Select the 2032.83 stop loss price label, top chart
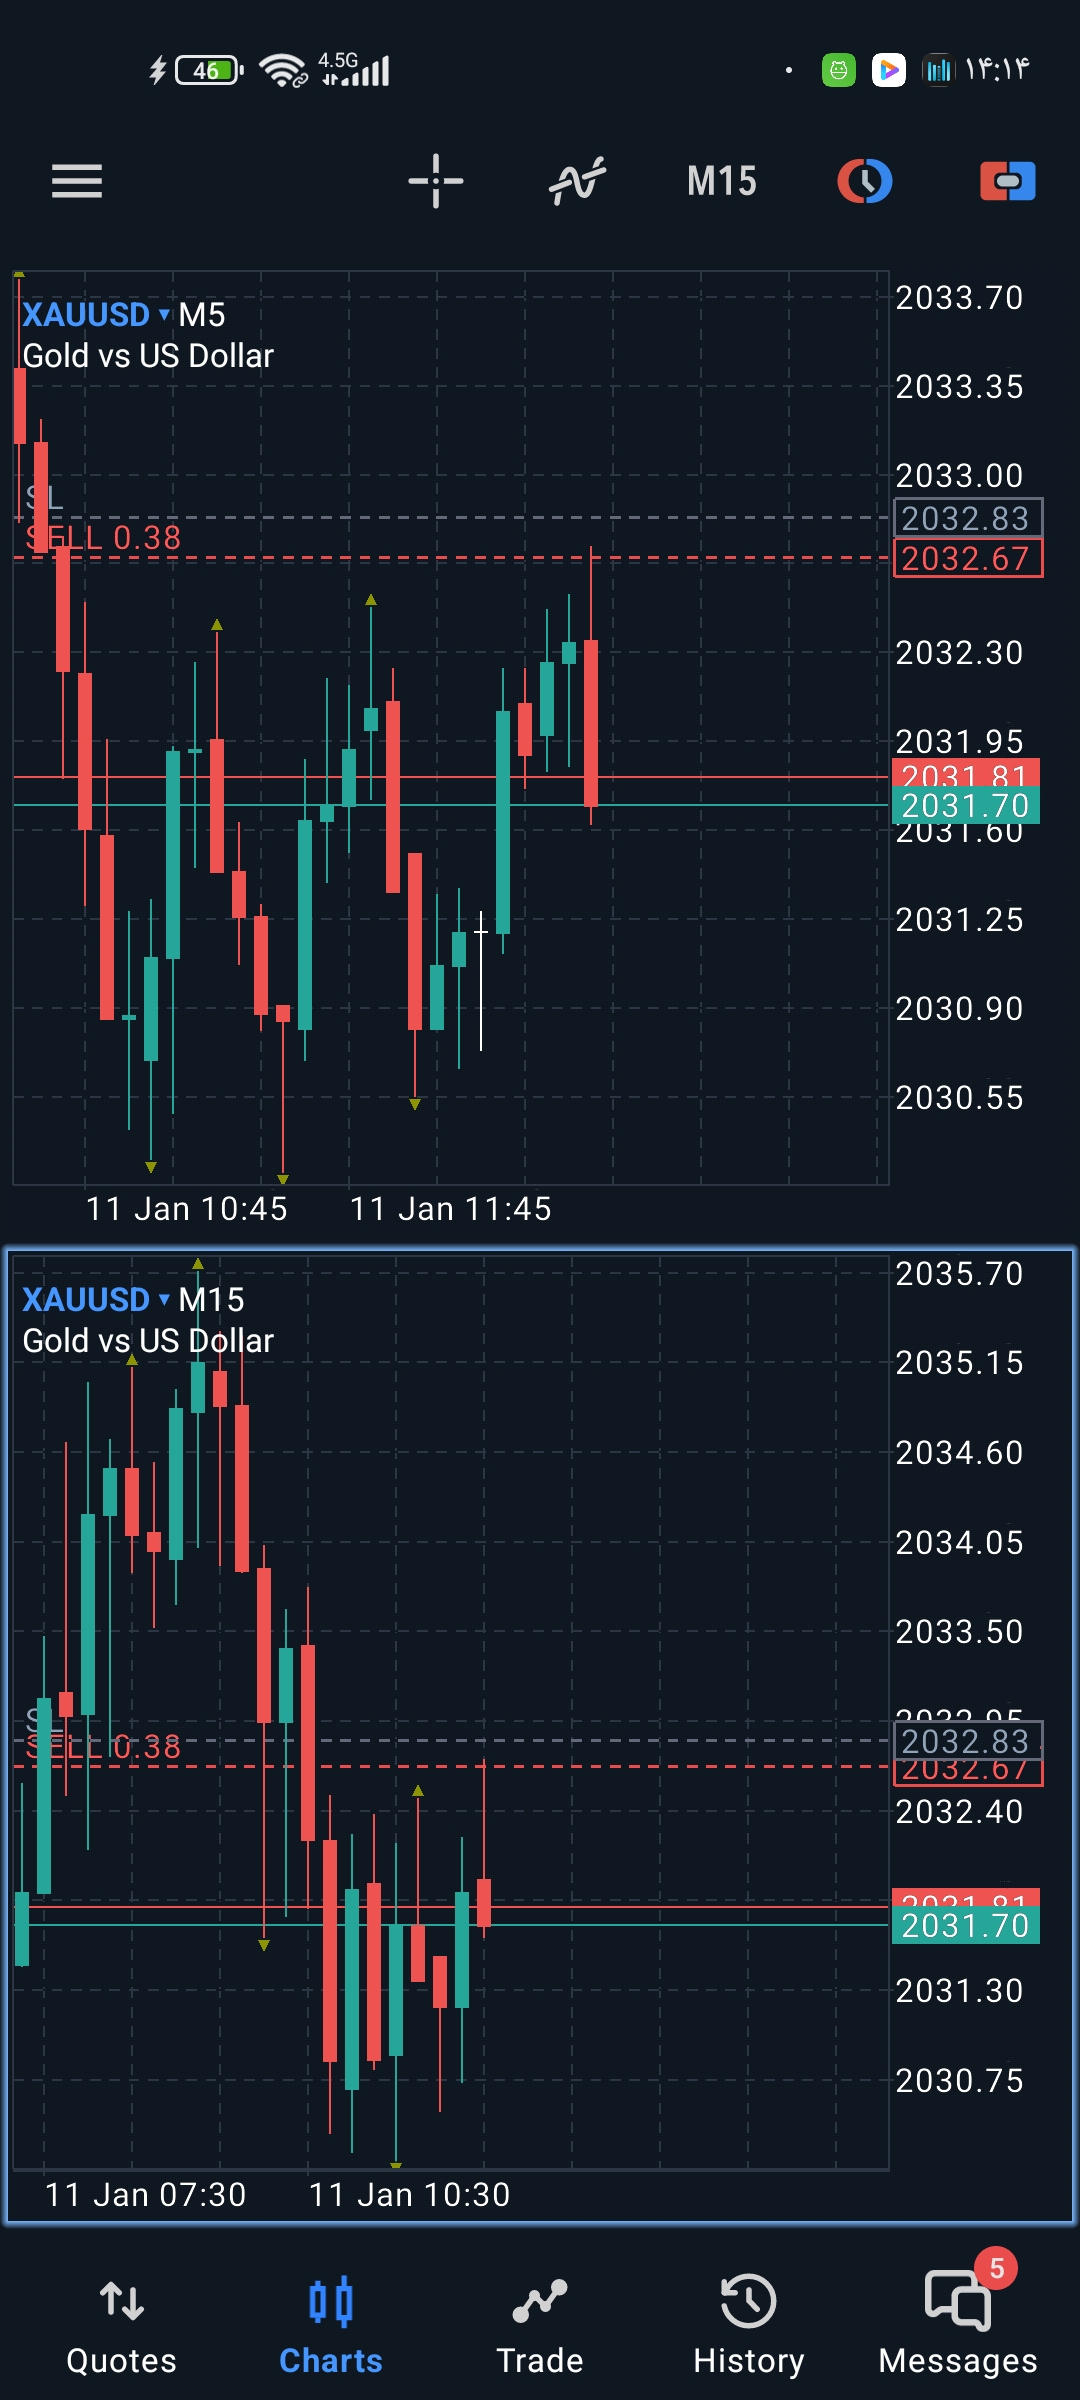This screenshot has width=1080, height=2400. click(x=966, y=518)
